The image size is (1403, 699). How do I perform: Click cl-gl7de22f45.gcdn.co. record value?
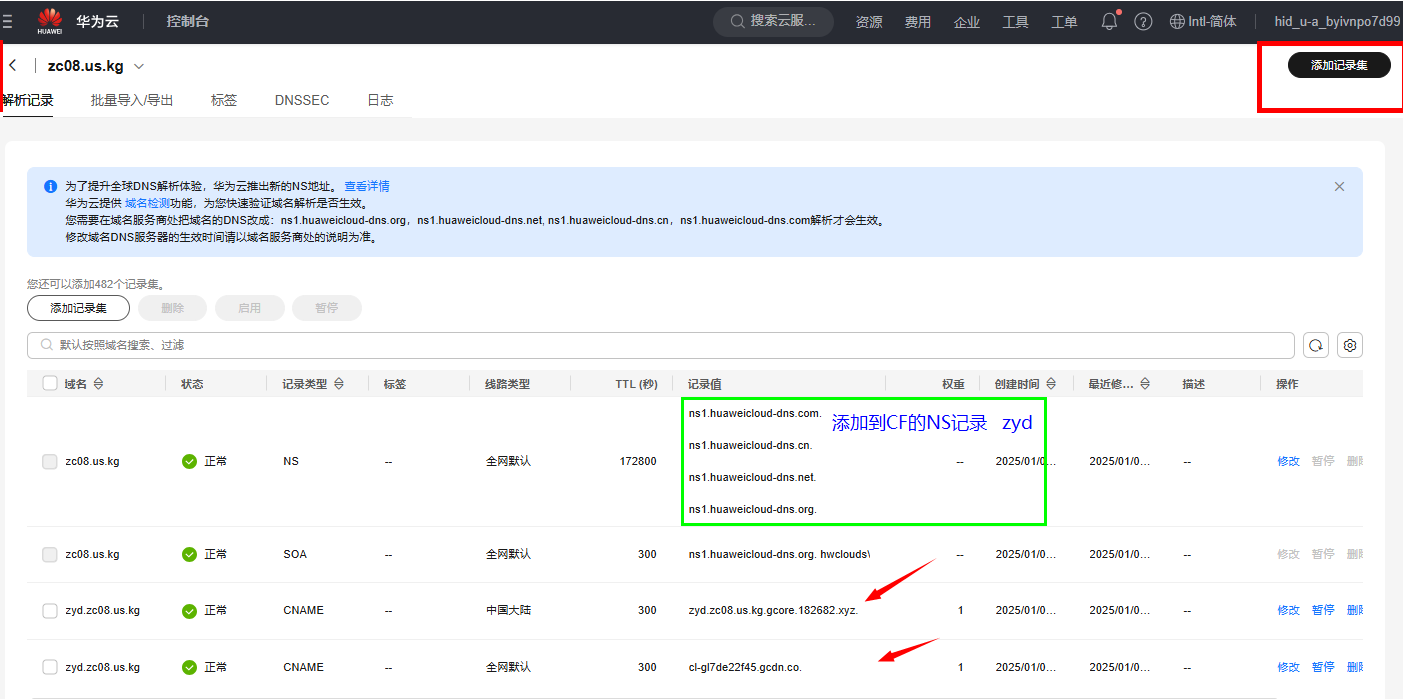point(745,667)
